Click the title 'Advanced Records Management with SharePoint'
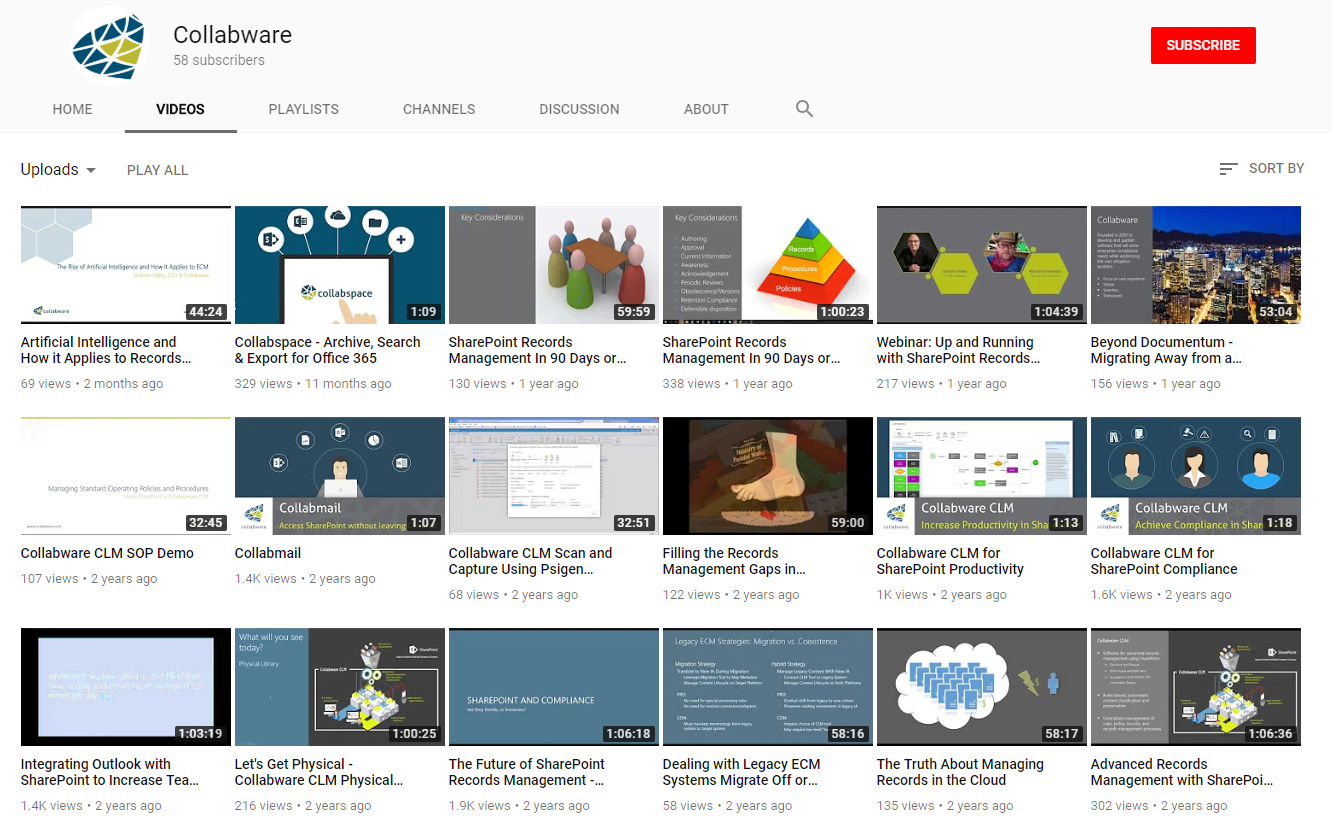 click(1182, 772)
